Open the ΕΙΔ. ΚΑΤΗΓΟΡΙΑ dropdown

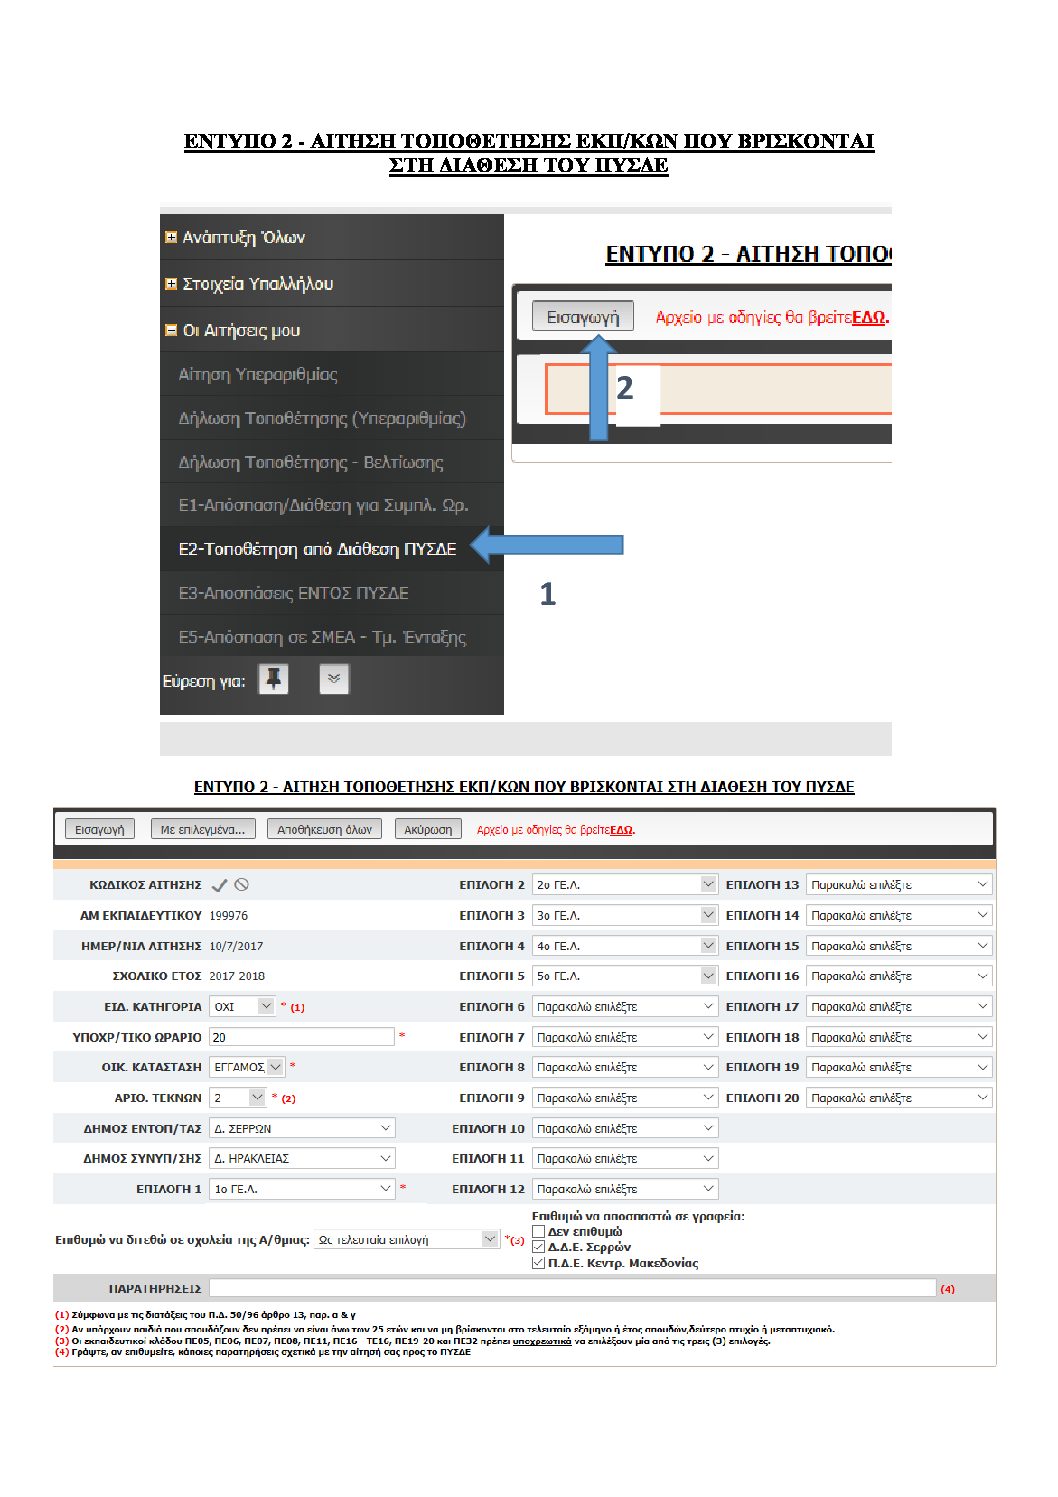[x=242, y=1007]
